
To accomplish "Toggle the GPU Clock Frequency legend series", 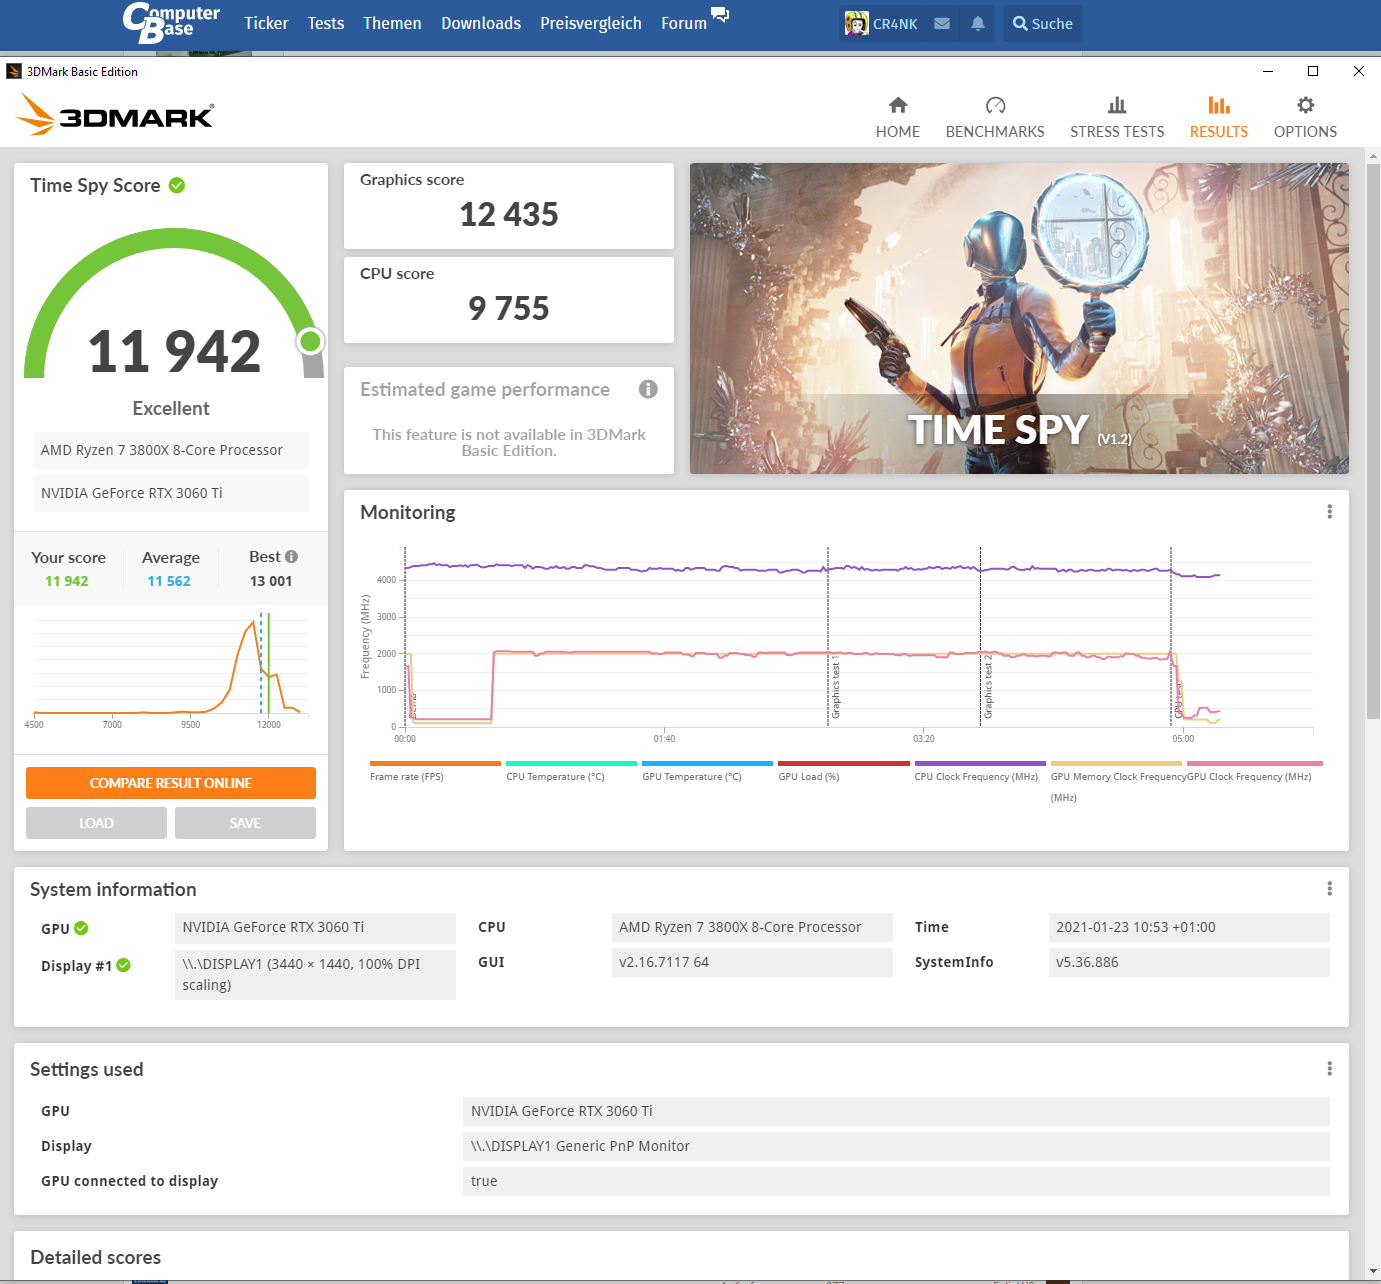I will [x=1254, y=771].
